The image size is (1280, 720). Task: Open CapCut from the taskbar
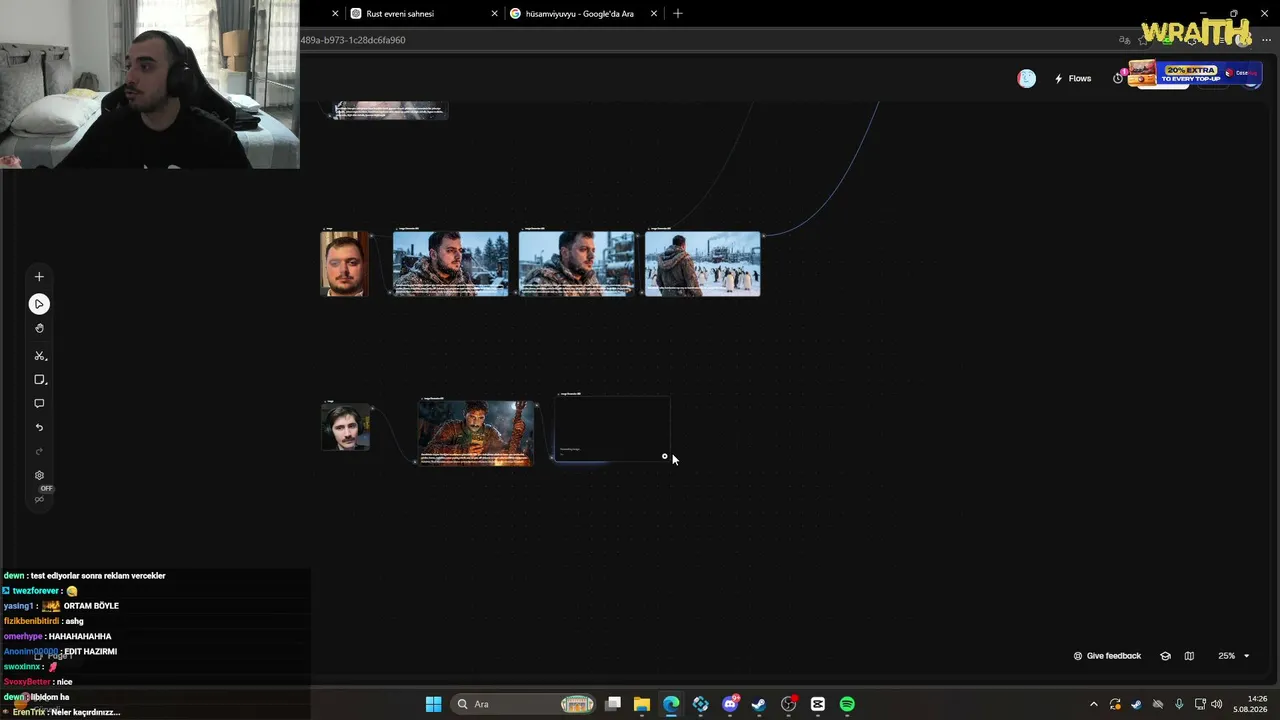pyautogui.click(x=818, y=704)
